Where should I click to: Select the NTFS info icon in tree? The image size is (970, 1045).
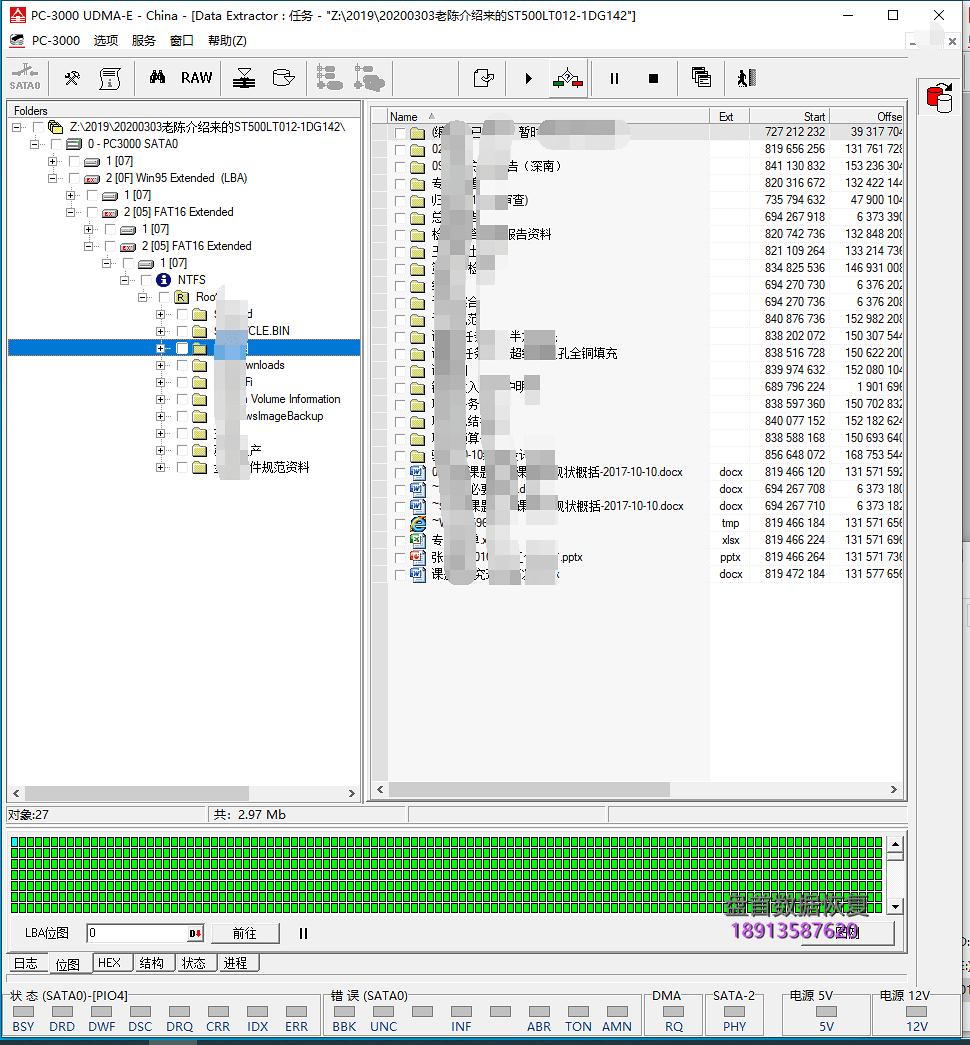click(x=163, y=280)
